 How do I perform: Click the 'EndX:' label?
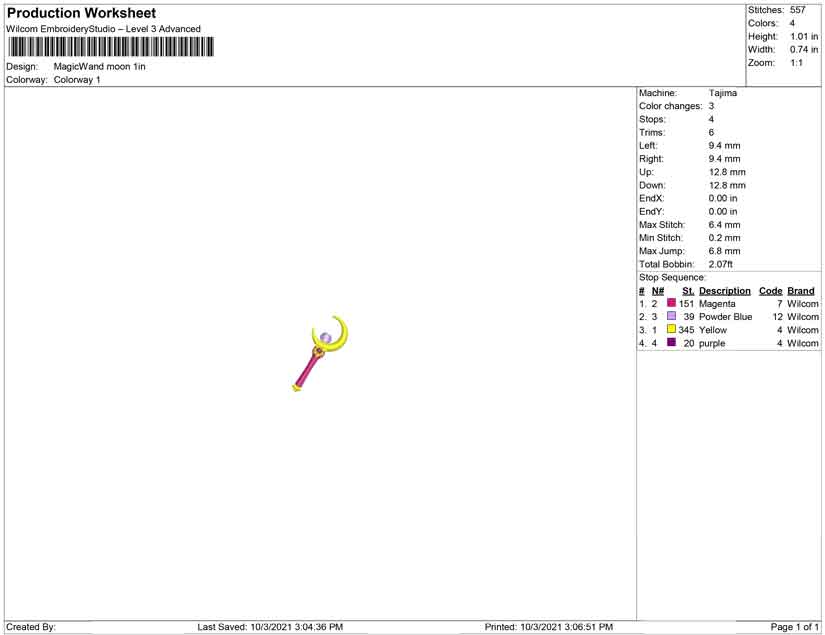(x=651, y=198)
